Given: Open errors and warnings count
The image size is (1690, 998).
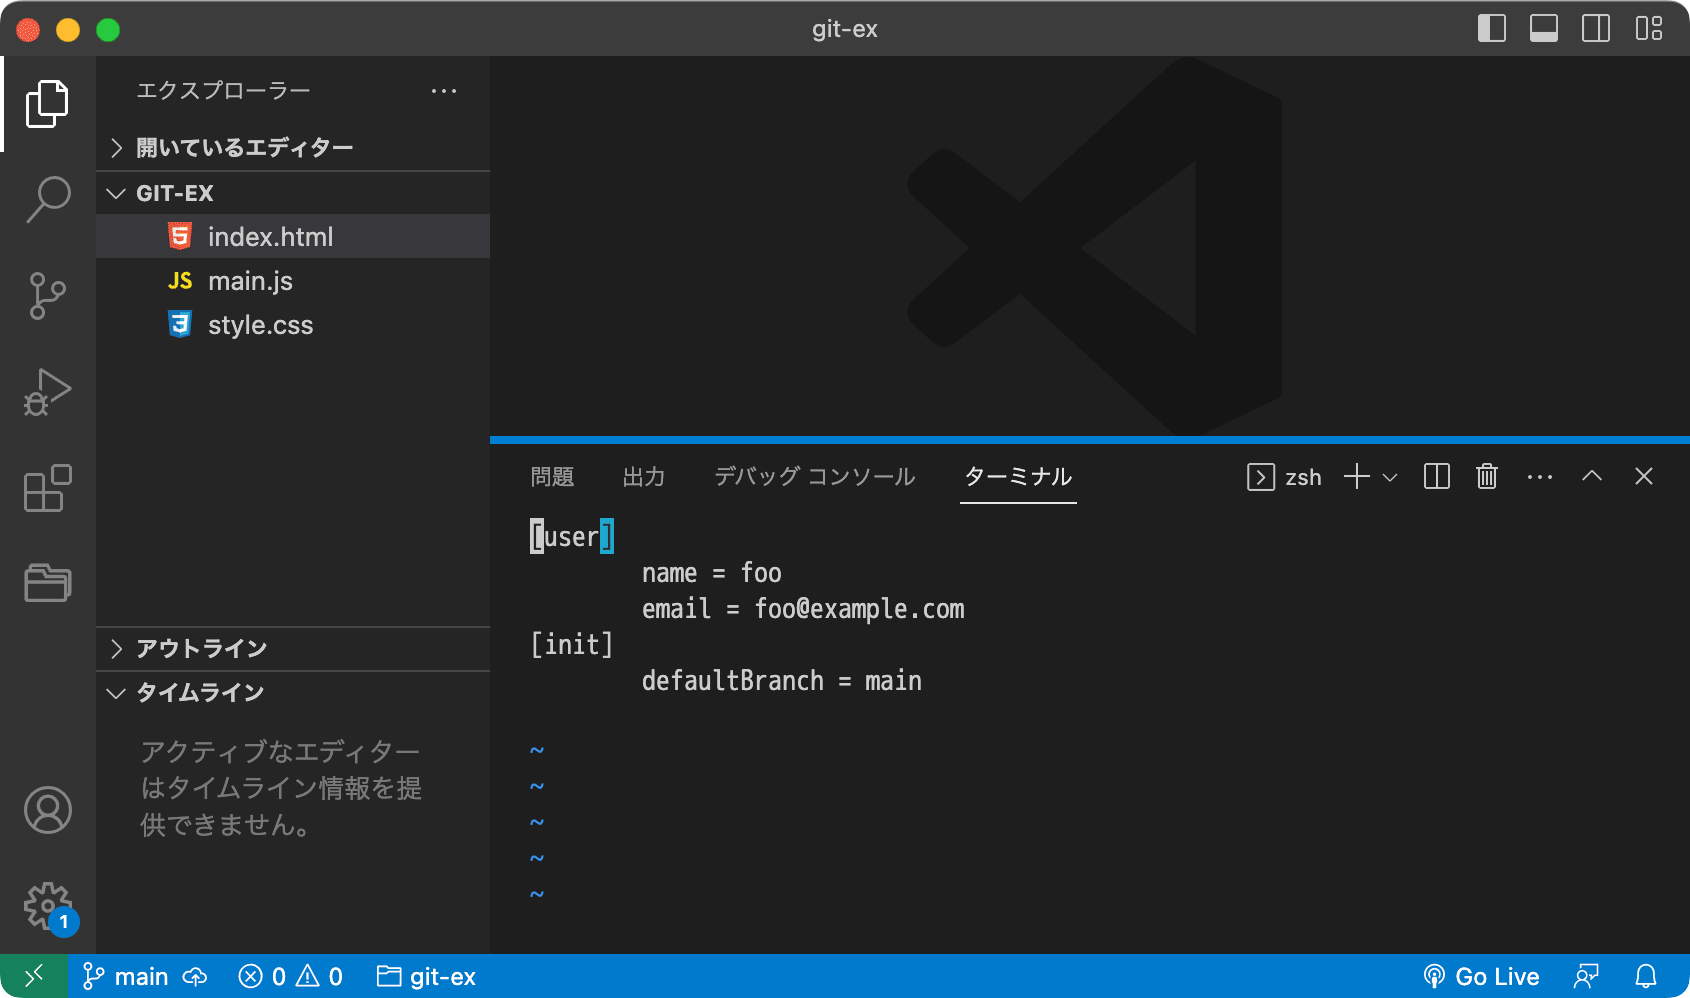Looking at the screenshot, I should point(291,976).
